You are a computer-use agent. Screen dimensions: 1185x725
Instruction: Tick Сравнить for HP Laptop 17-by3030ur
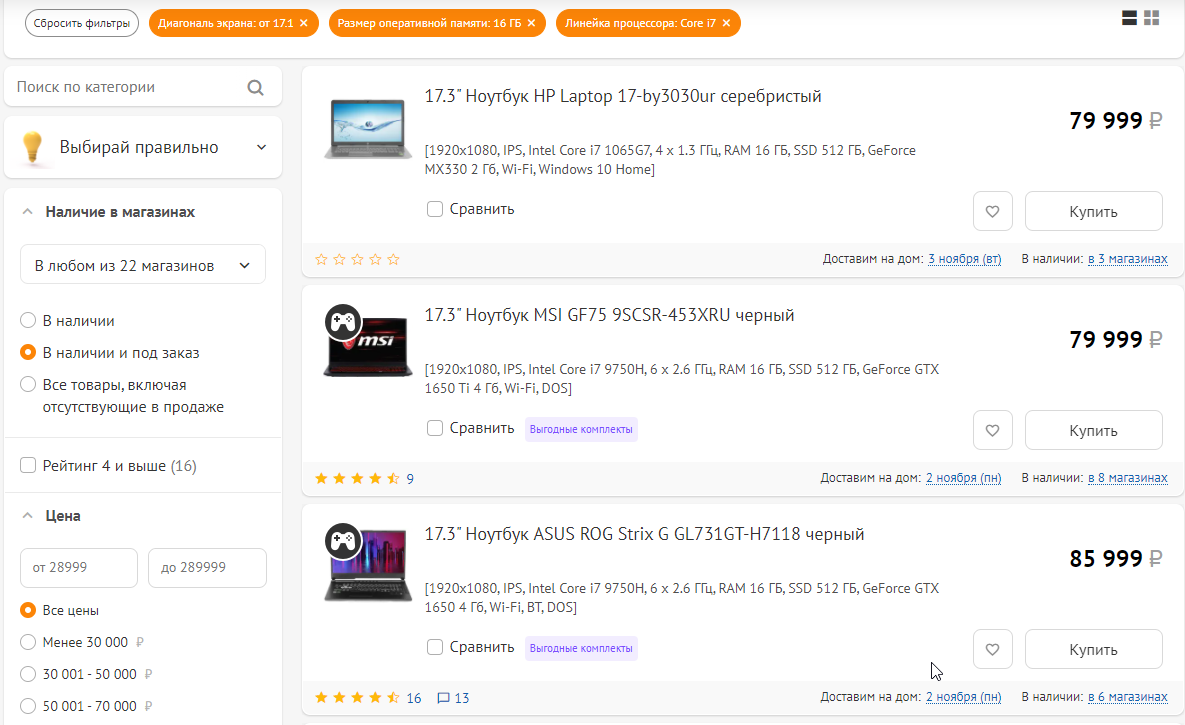tap(435, 209)
